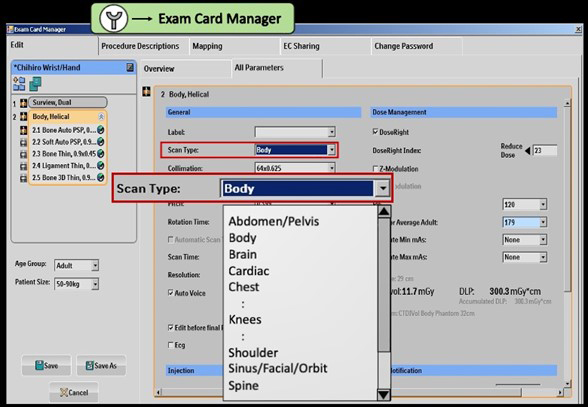
Task: Open the Age Group dropdown
Action: (x=95, y=266)
